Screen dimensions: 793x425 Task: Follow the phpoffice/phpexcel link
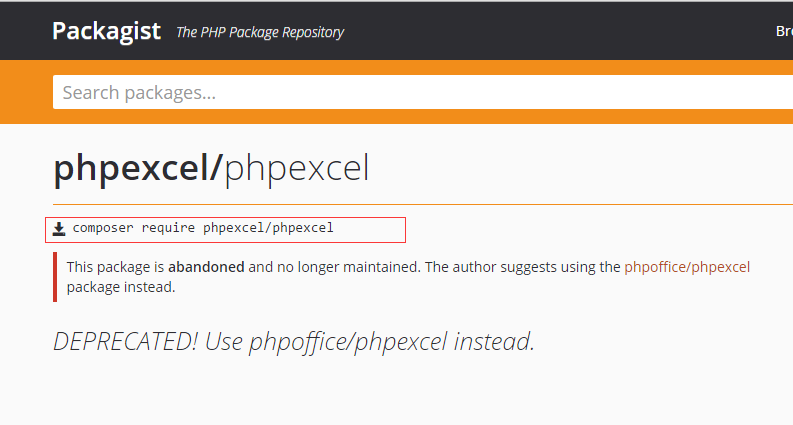pyautogui.click(x=687, y=267)
